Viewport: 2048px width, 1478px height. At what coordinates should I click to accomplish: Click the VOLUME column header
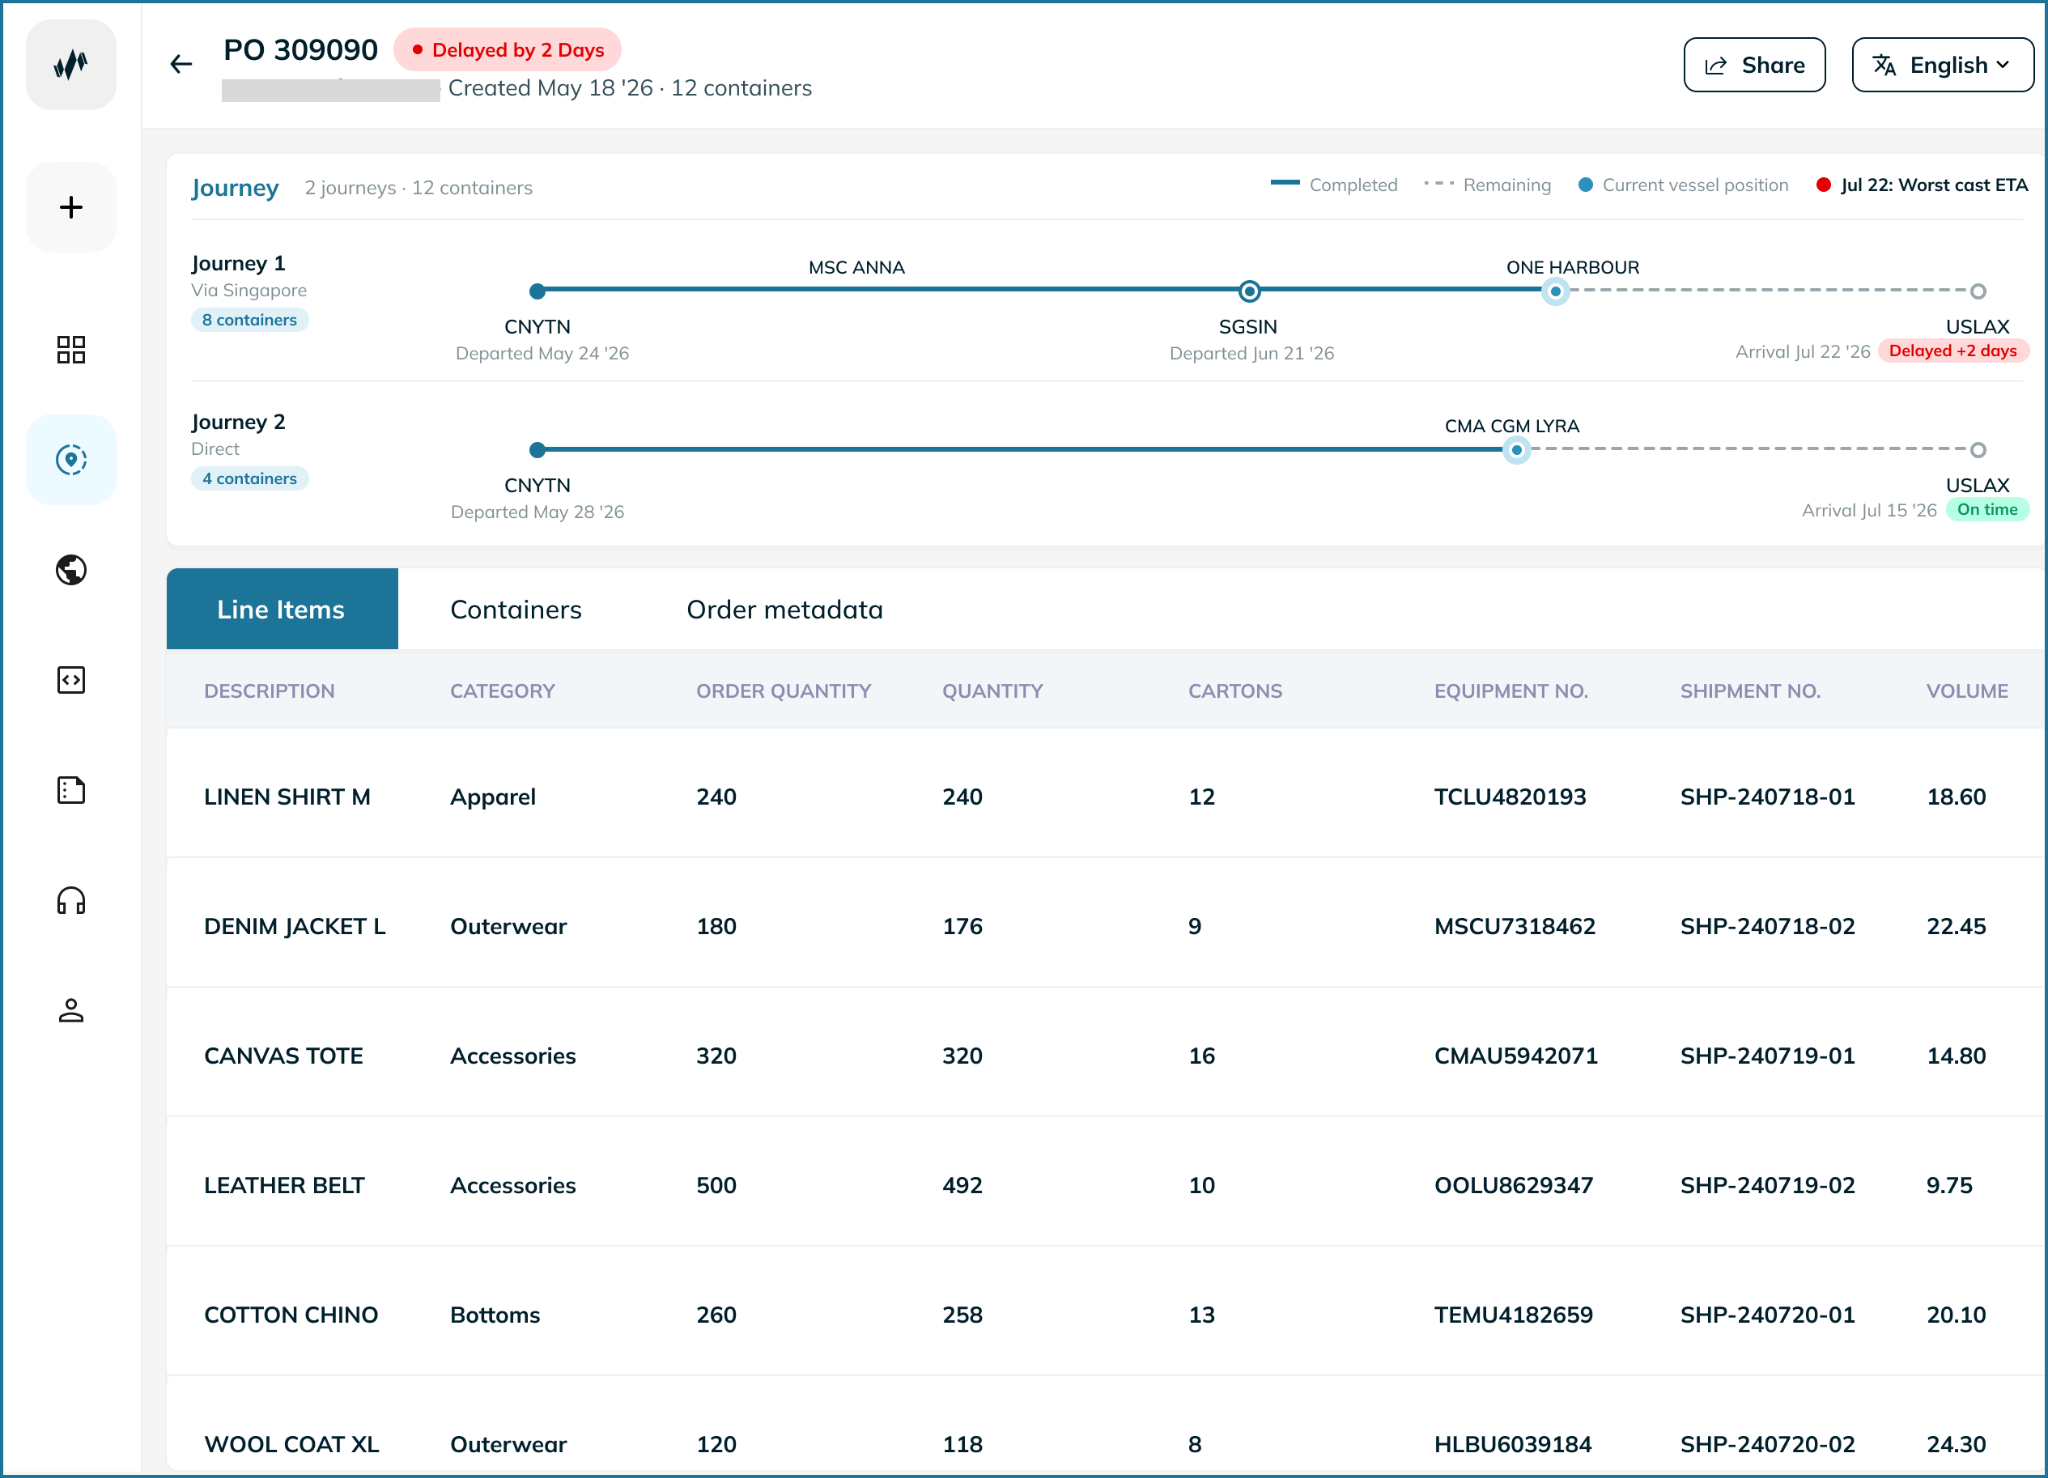click(1967, 691)
